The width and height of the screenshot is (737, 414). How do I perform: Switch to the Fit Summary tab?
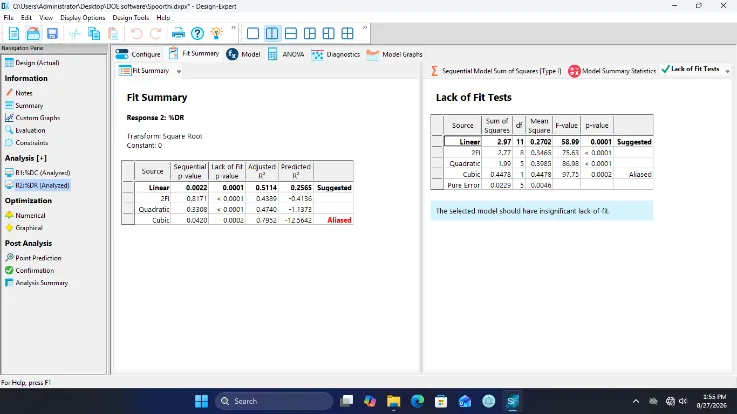pyautogui.click(x=194, y=54)
